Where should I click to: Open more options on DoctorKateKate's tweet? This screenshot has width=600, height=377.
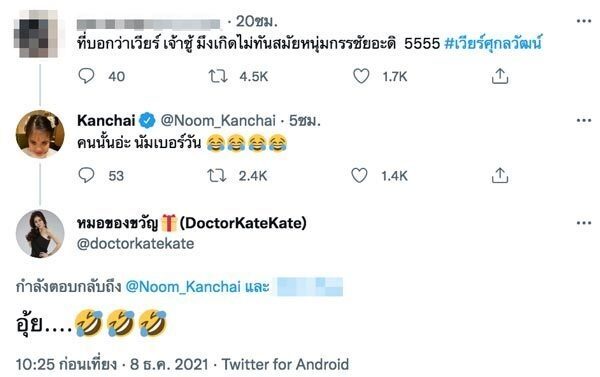pyautogui.click(x=584, y=223)
